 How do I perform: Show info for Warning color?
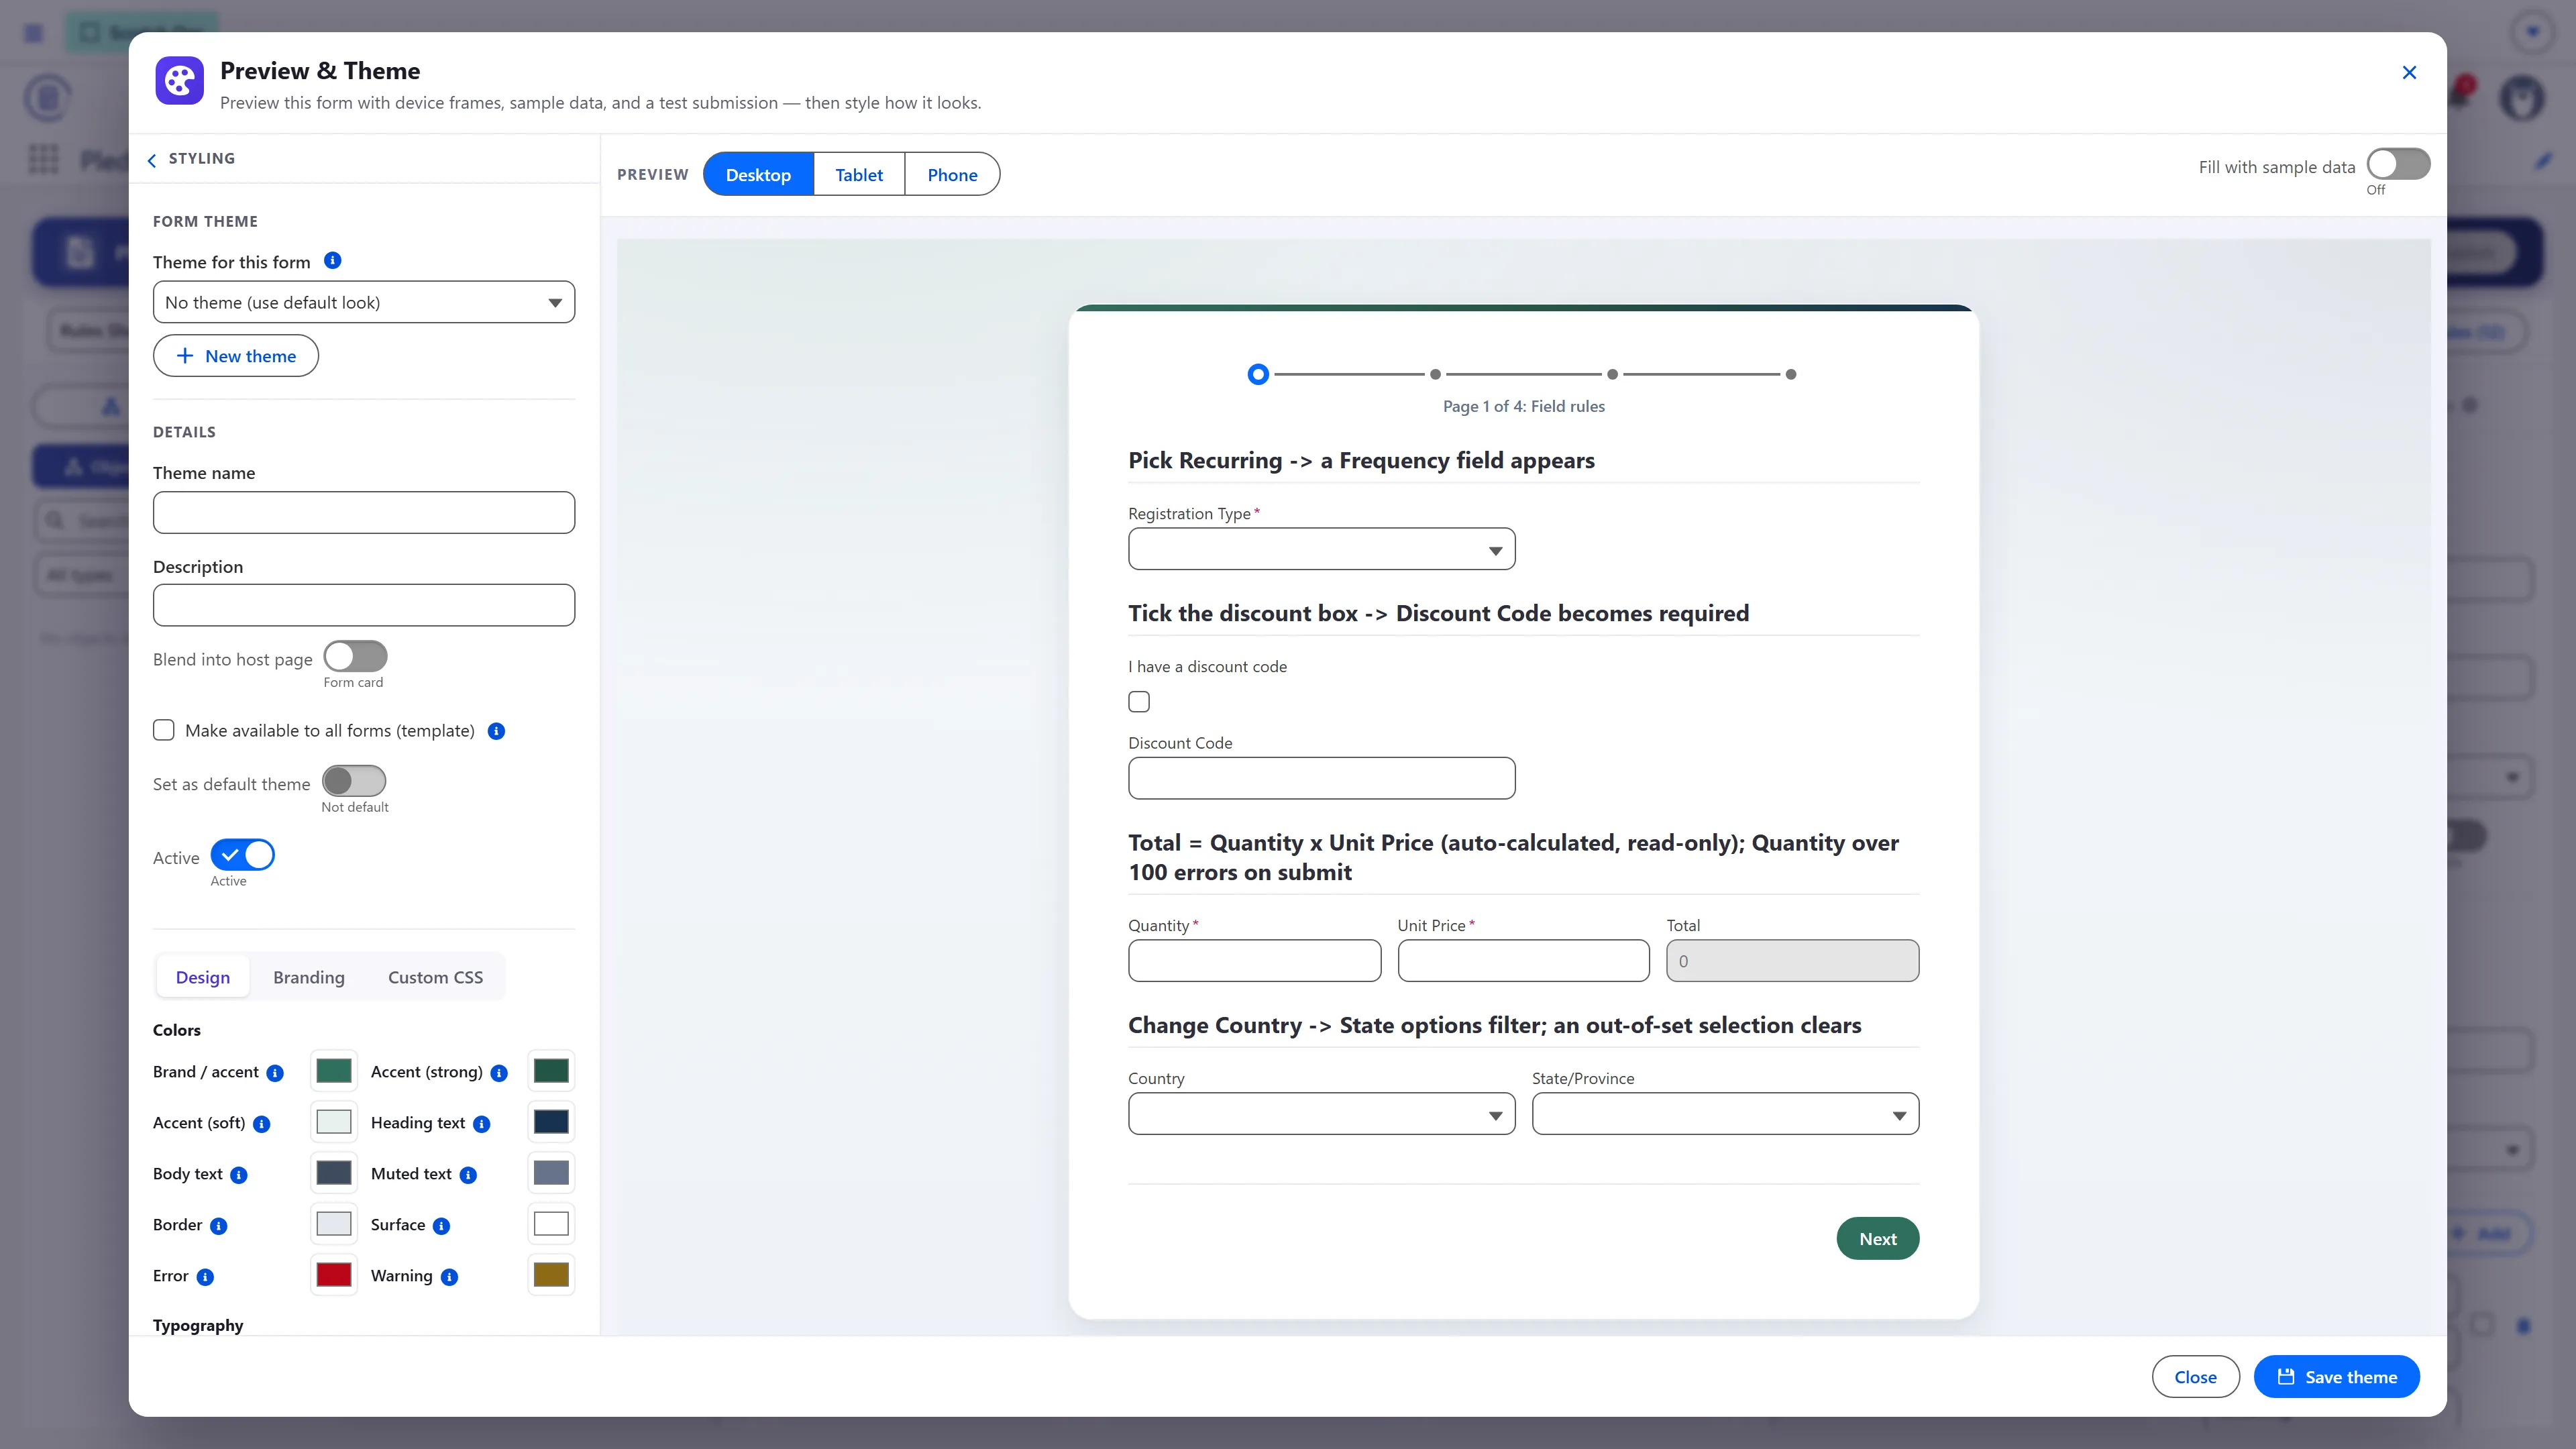pyautogui.click(x=450, y=1277)
